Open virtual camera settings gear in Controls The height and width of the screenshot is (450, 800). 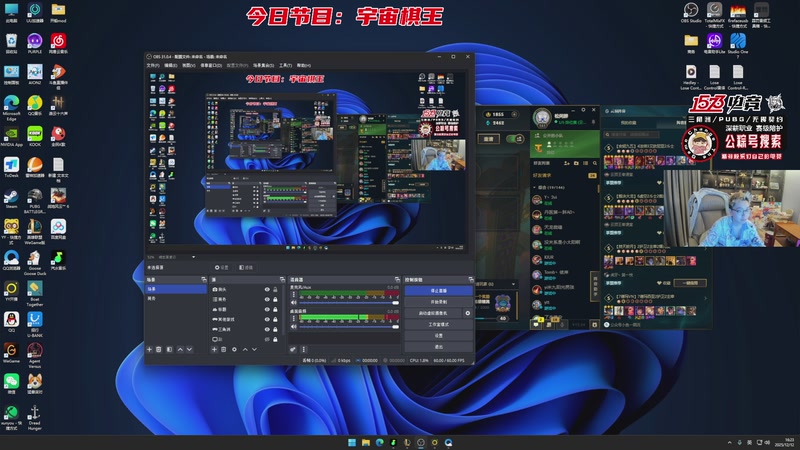click(x=468, y=313)
